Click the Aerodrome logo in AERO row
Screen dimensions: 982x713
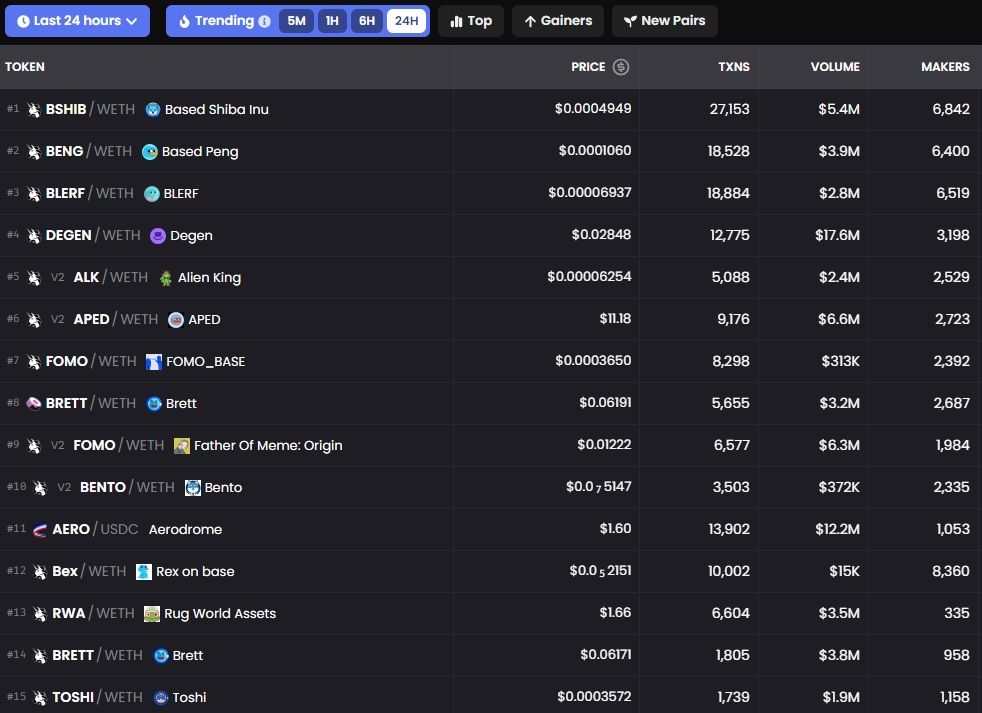click(40, 530)
